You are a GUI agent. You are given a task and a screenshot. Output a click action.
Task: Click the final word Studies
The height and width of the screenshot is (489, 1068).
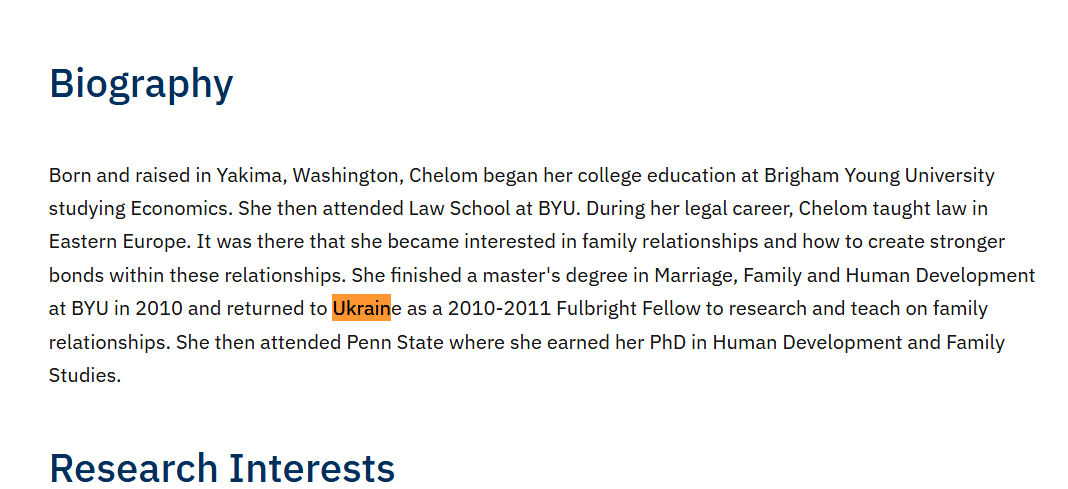84,376
